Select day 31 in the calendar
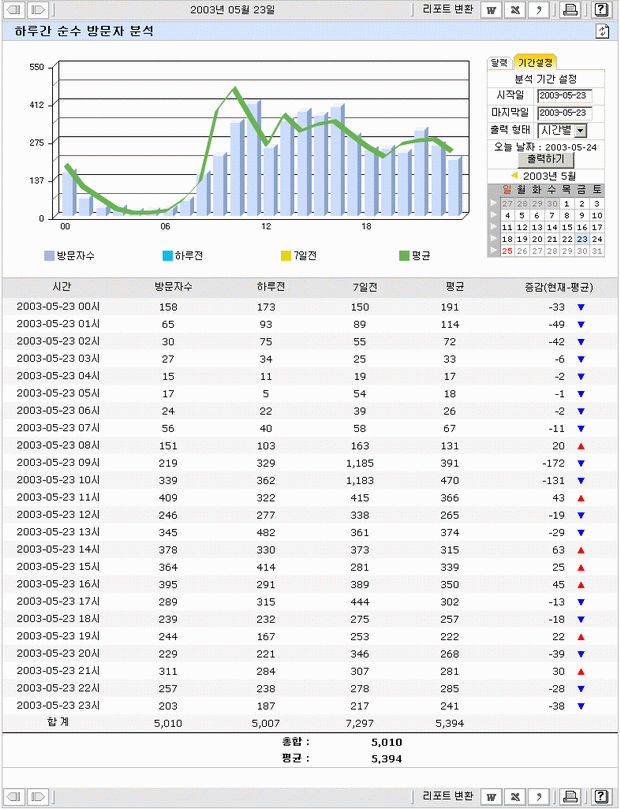 tap(597, 251)
